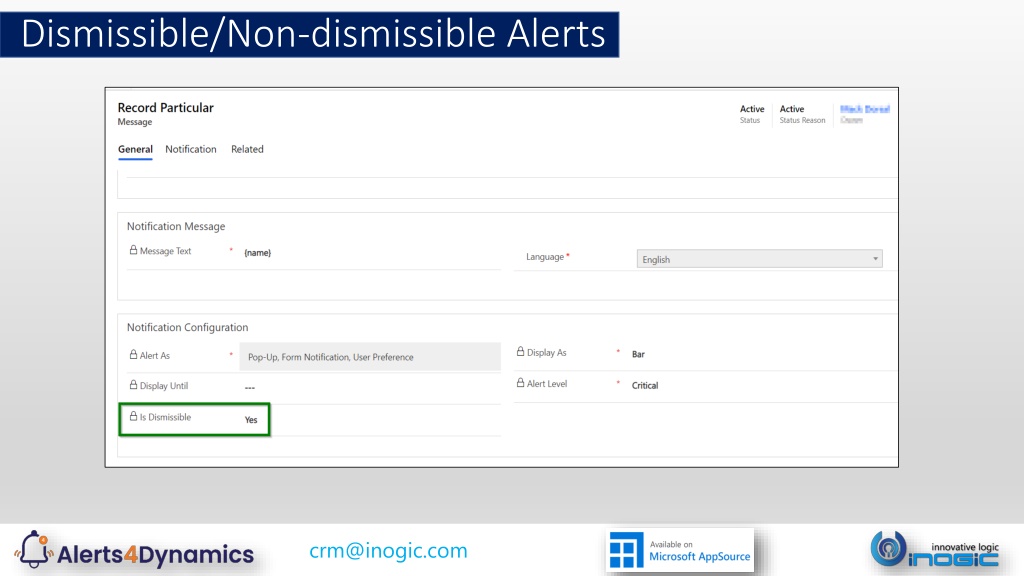
Task: Click the Alert Level value Critical
Action: click(x=645, y=385)
